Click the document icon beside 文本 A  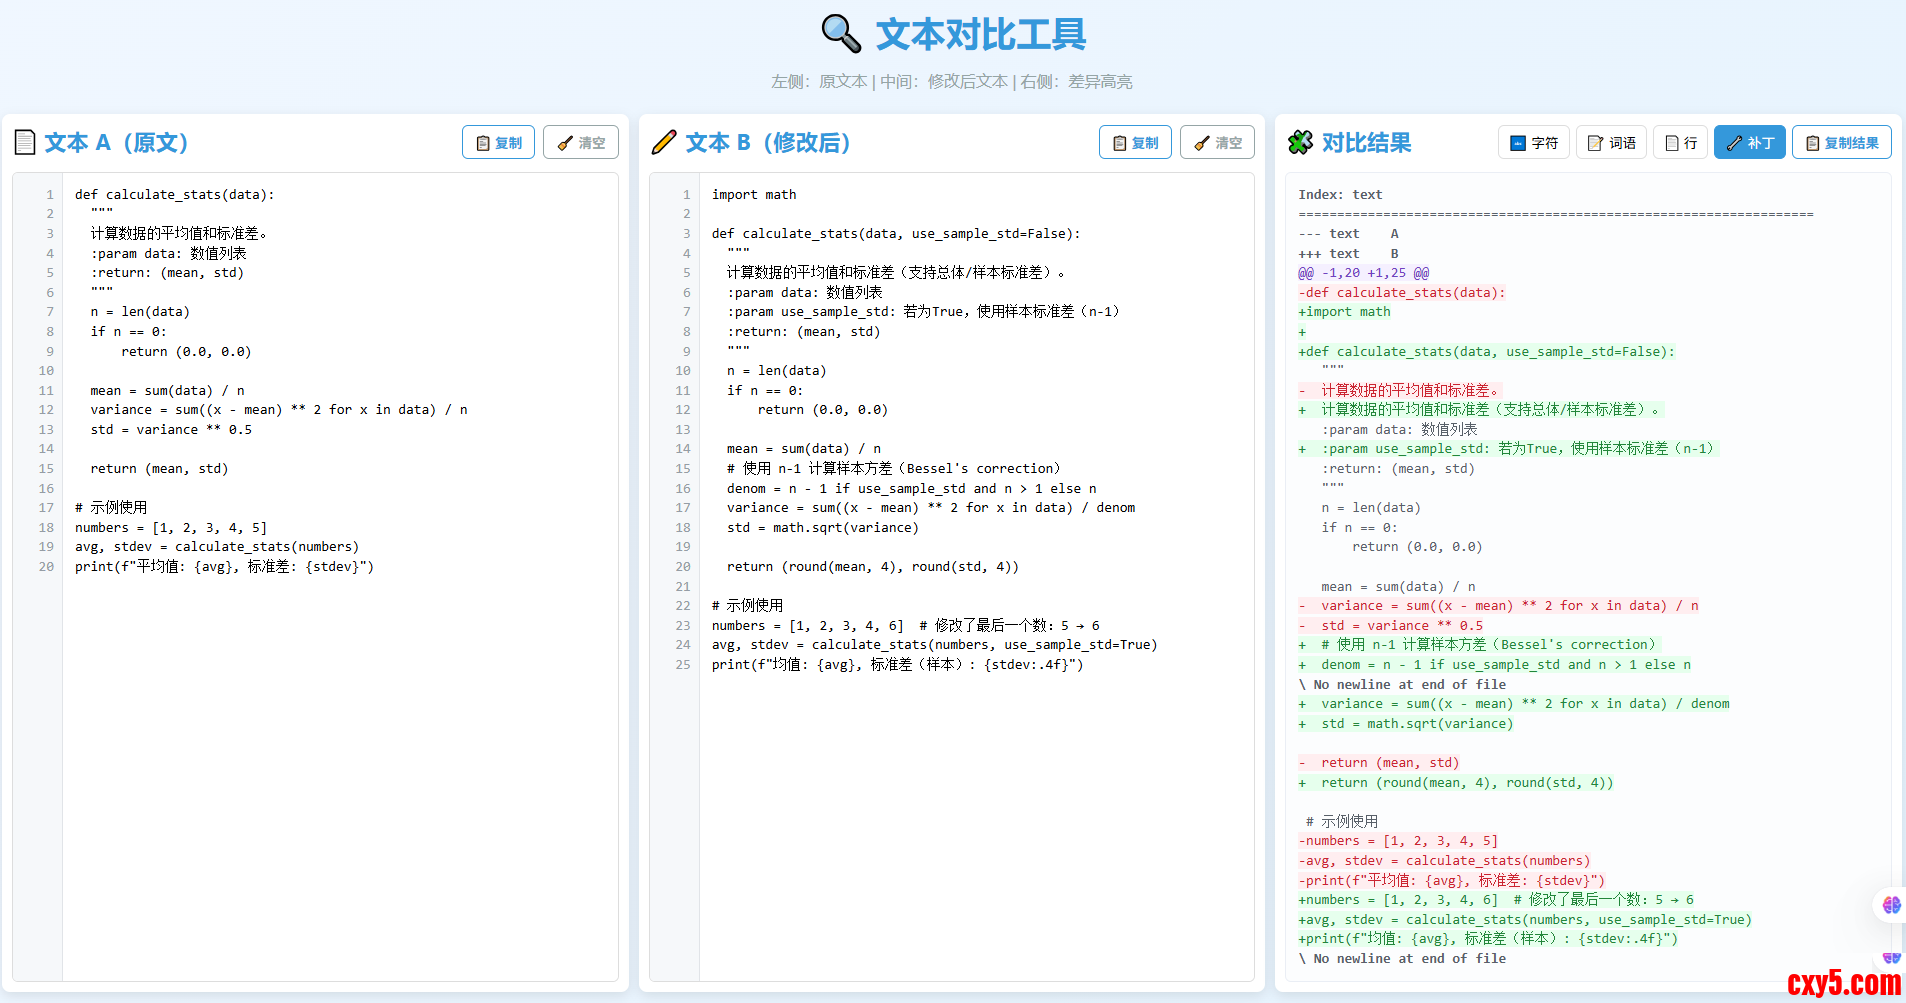(x=25, y=143)
